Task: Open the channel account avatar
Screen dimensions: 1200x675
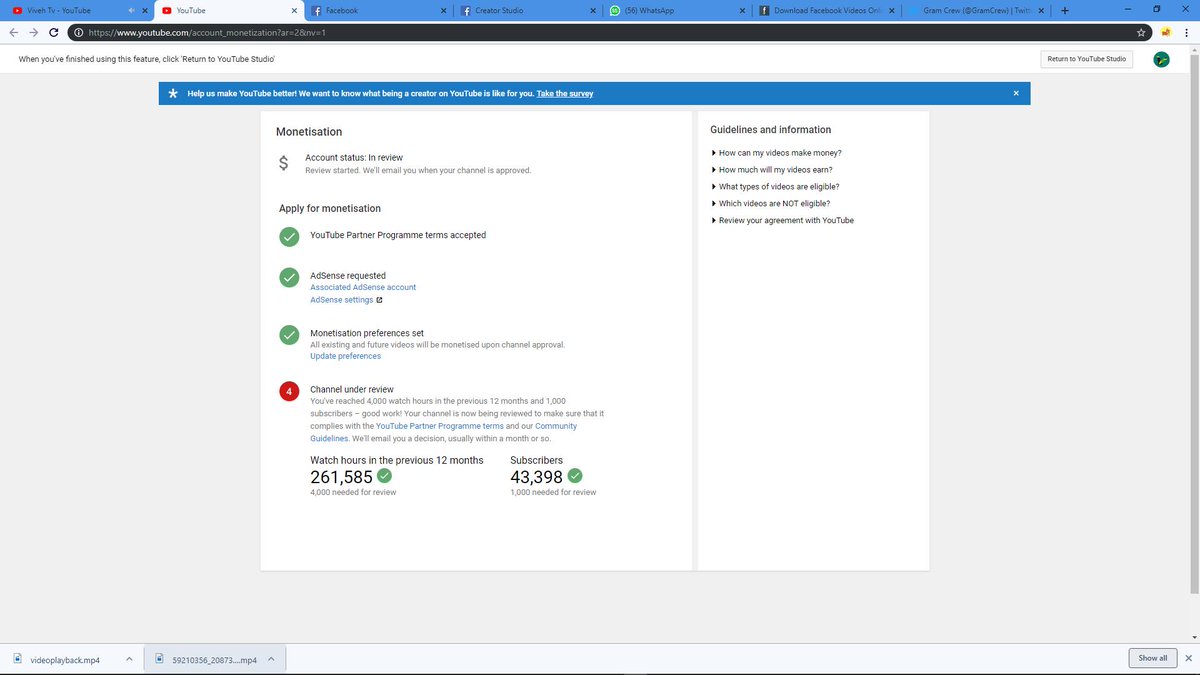Action: (1162, 59)
